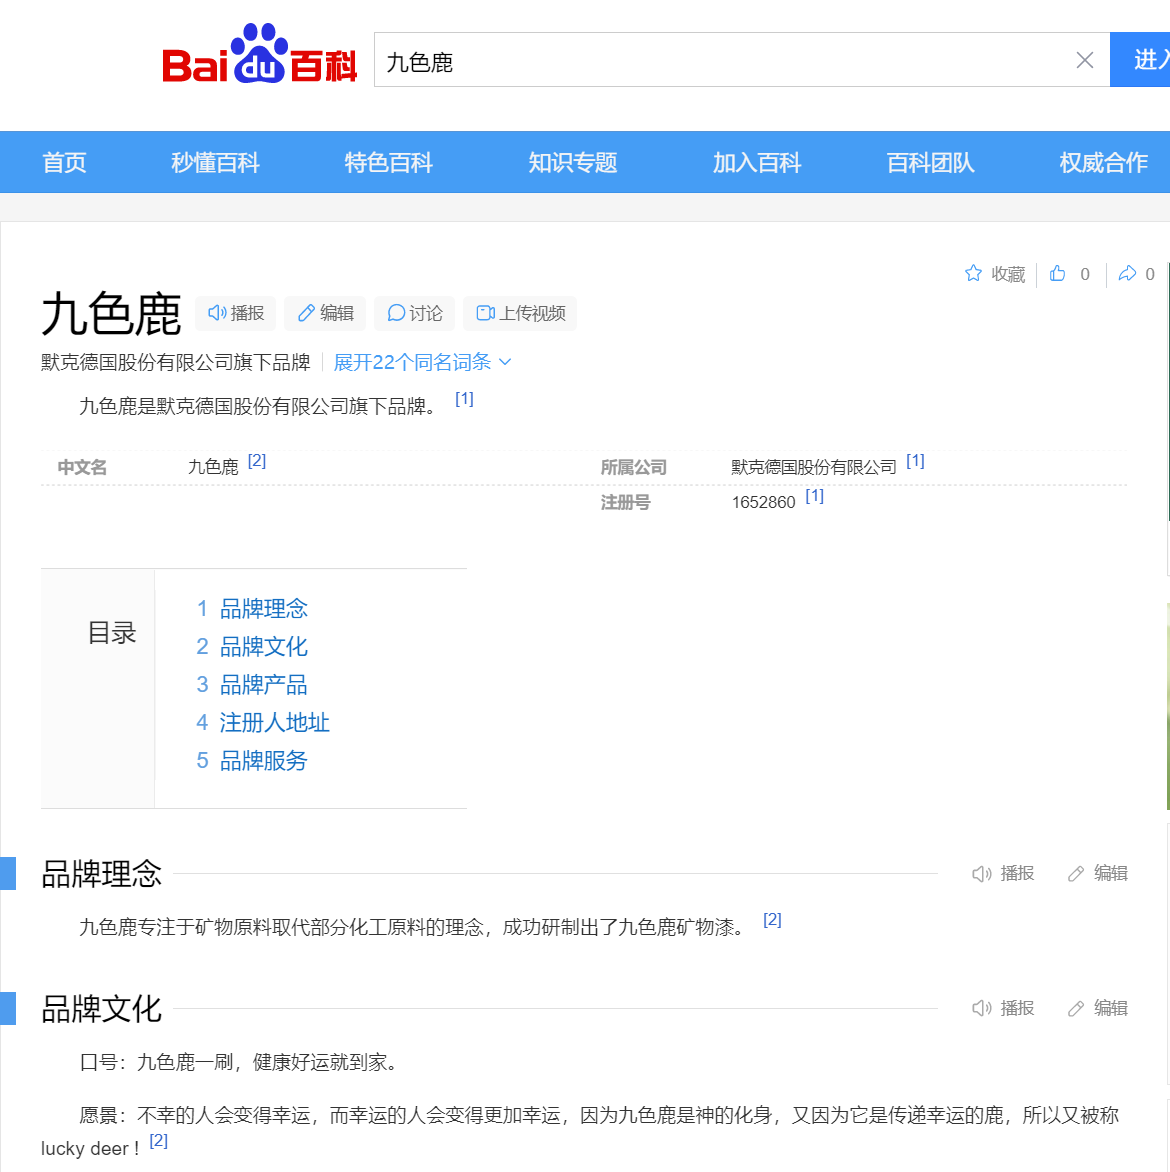This screenshot has width=1170, height=1172.
Task: Click the 讨论 chat bubble button
Action: [x=415, y=313]
